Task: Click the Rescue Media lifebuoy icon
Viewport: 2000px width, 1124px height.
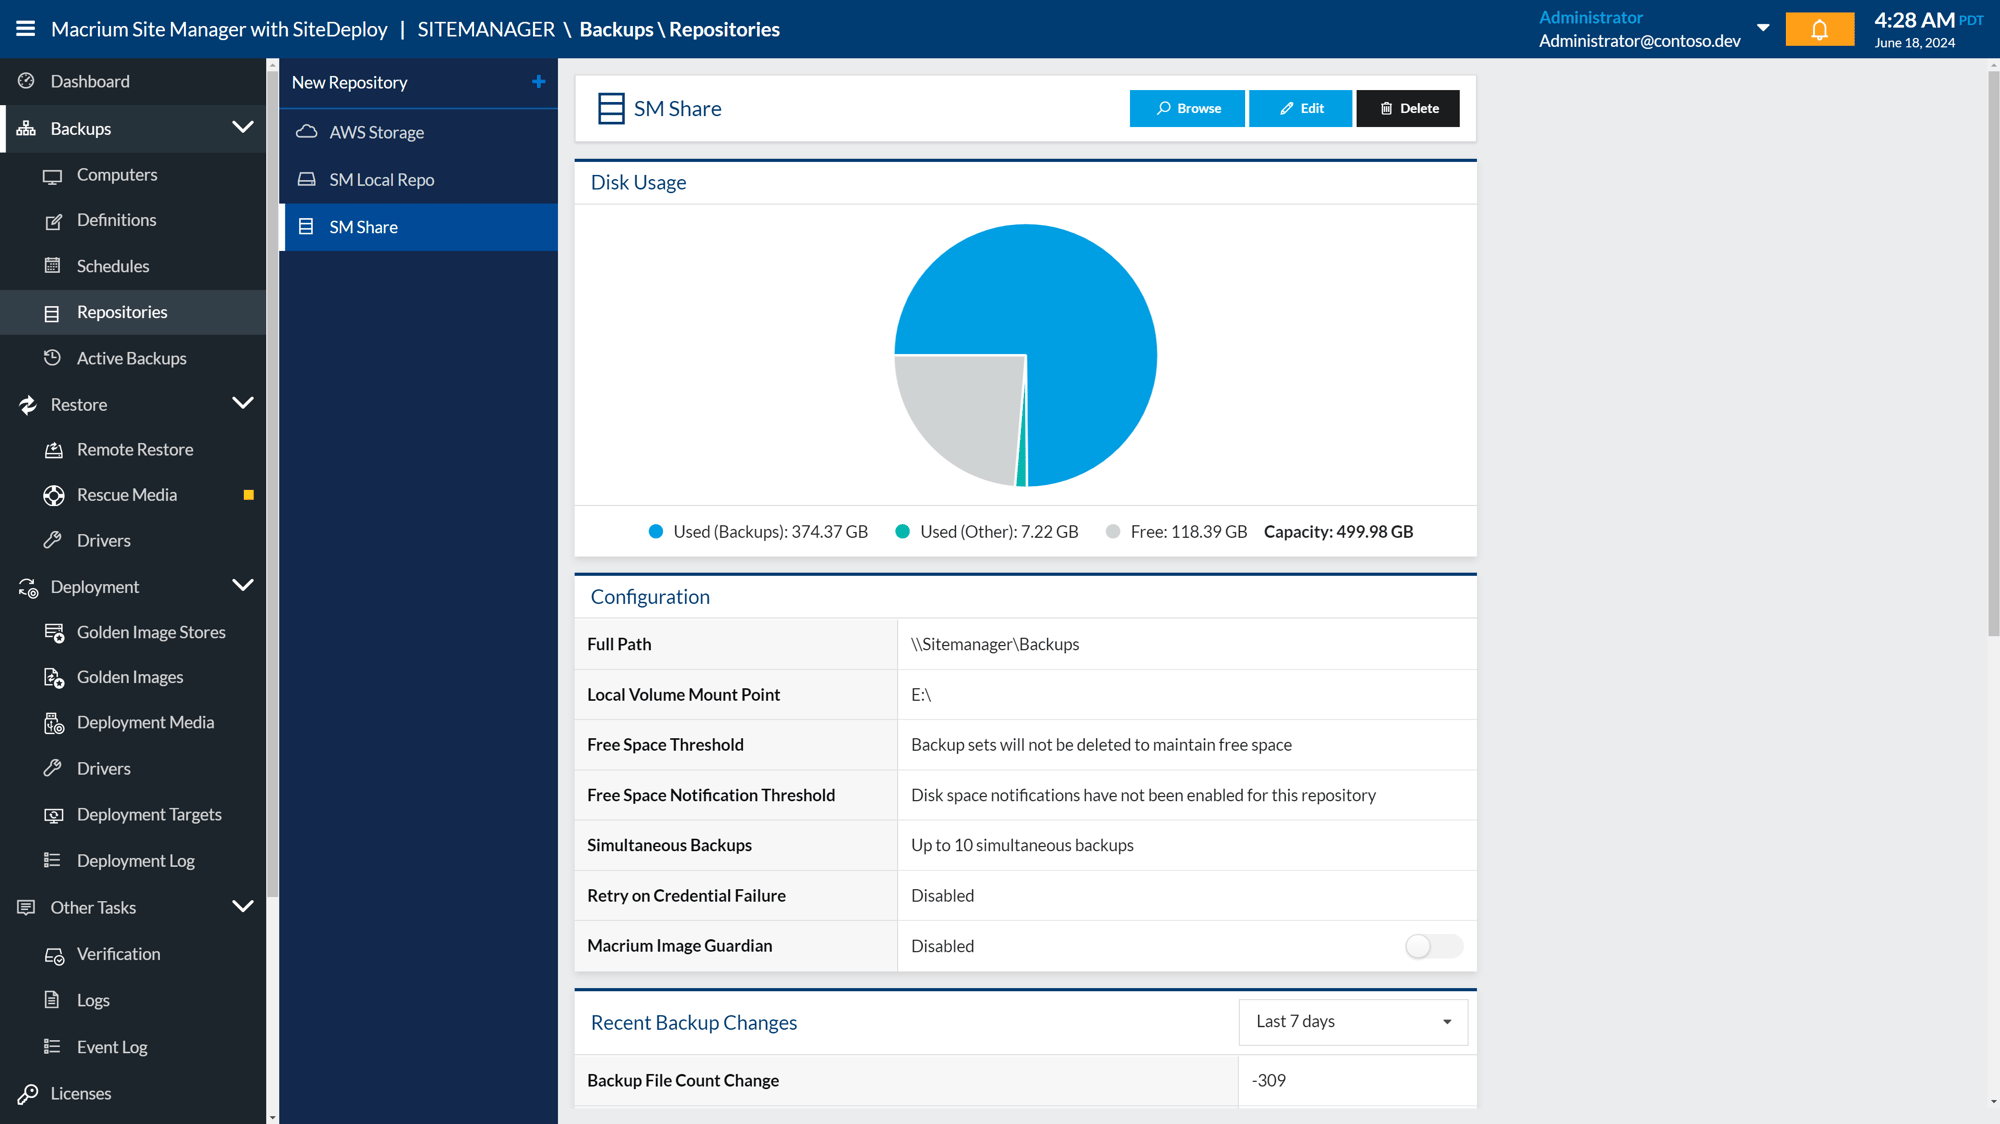Action: (54, 495)
